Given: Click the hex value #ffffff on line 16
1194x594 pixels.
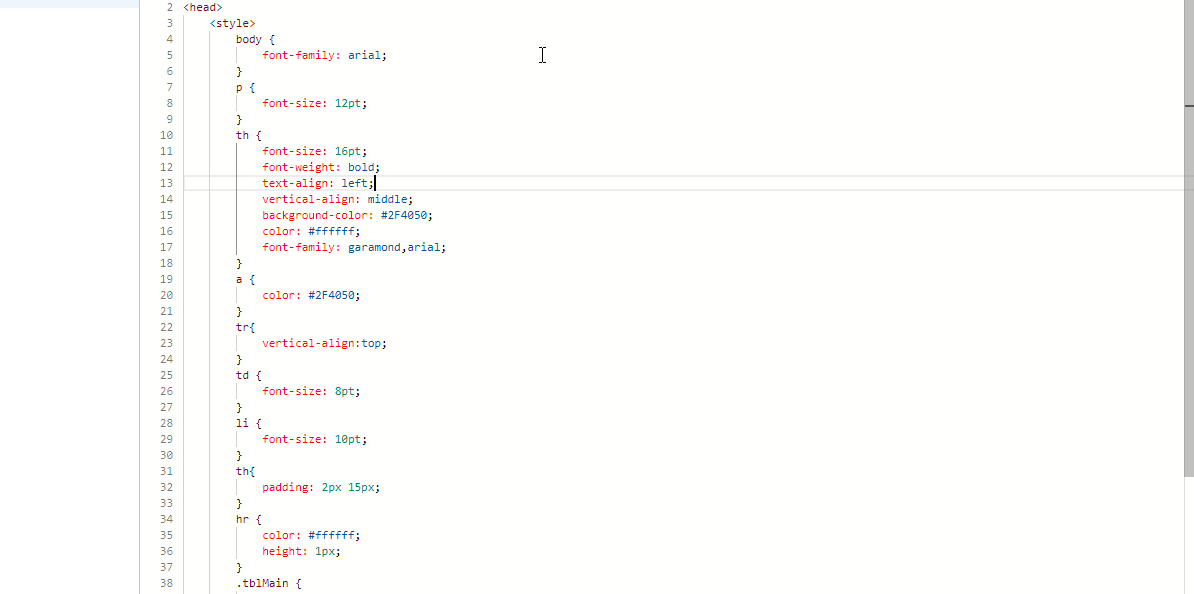Looking at the screenshot, I should (334, 230).
